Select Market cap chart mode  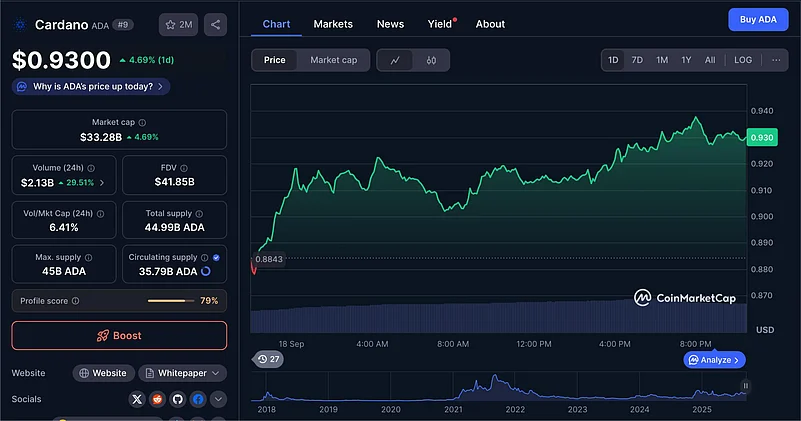click(334, 60)
